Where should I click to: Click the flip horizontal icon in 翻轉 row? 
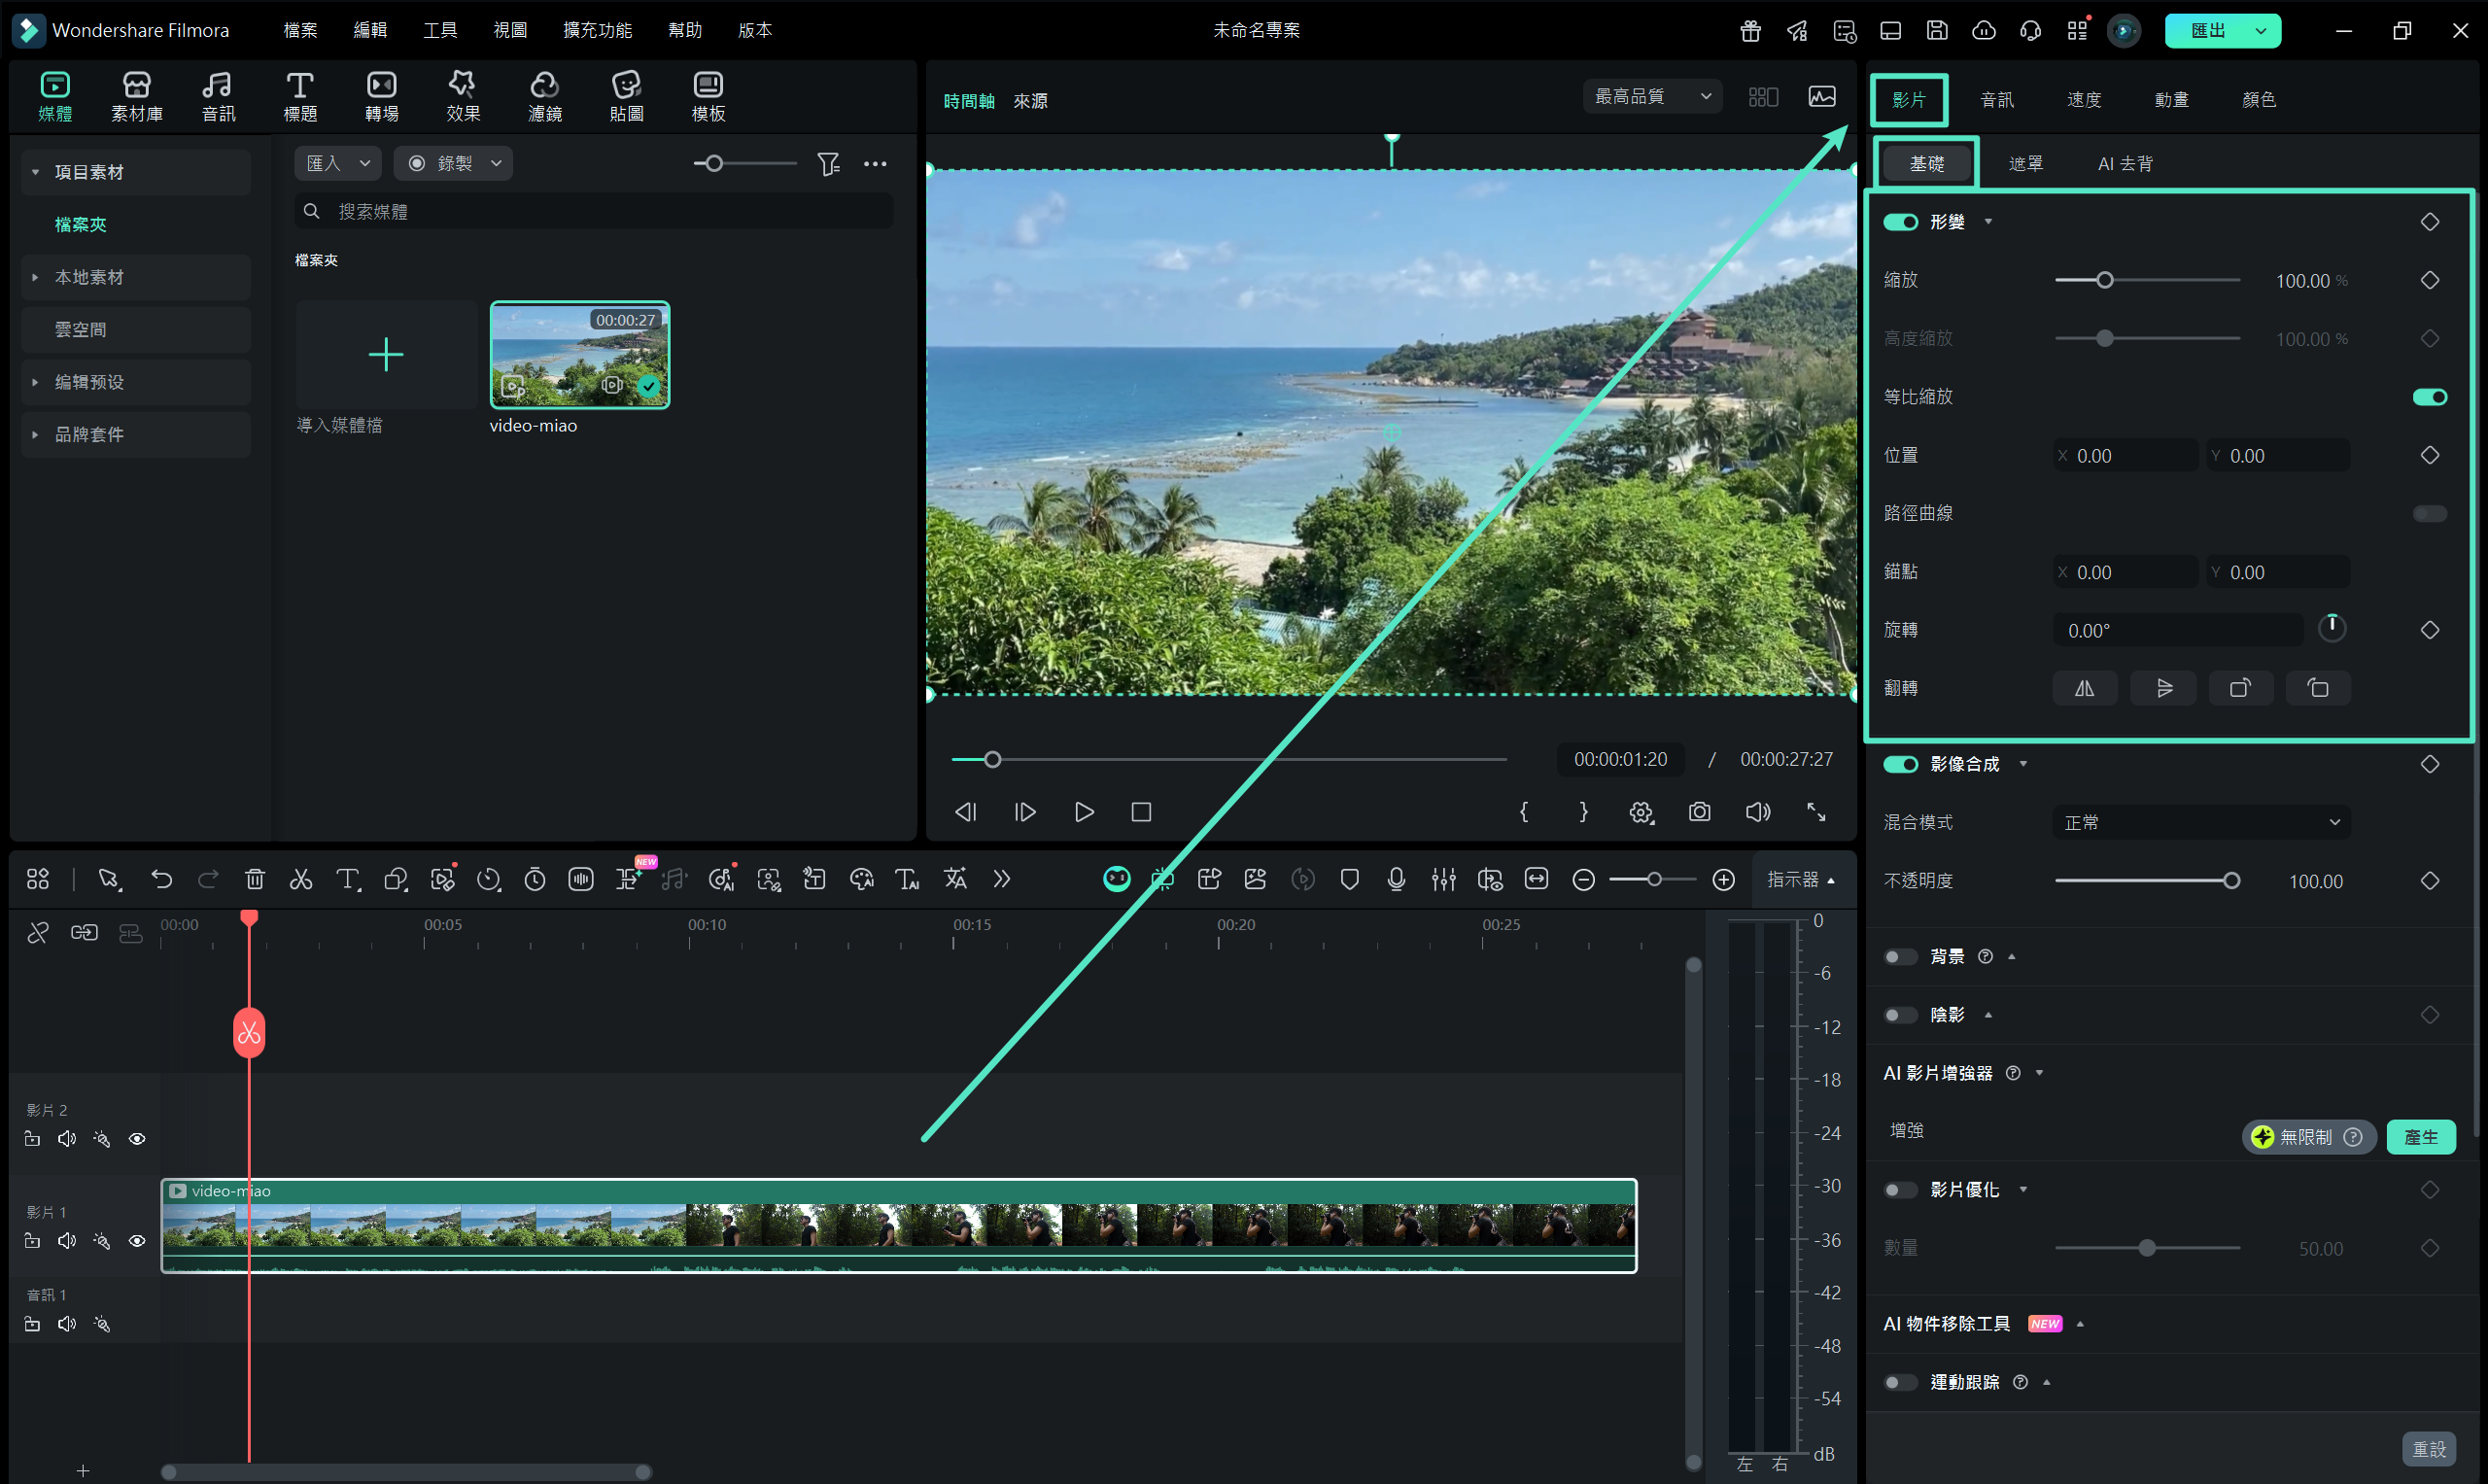2084,688
